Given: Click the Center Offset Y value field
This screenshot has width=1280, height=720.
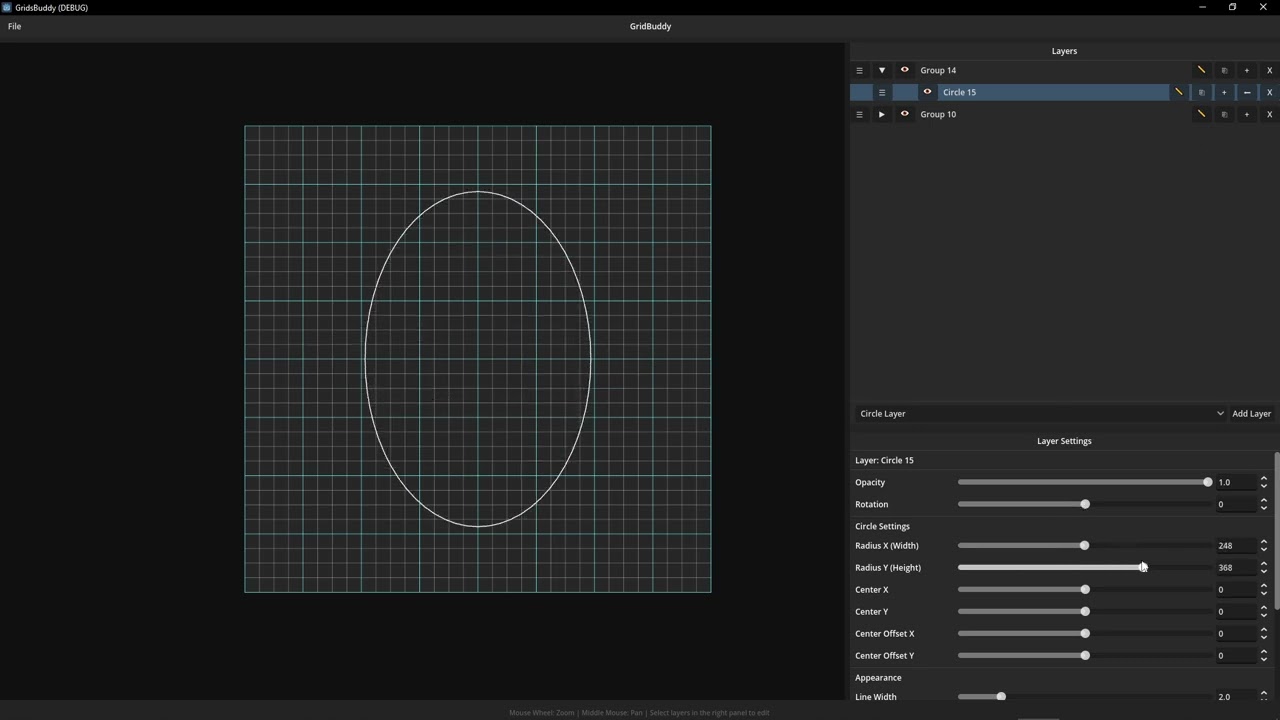Looking at the screenshot, I should (1235, 655).
